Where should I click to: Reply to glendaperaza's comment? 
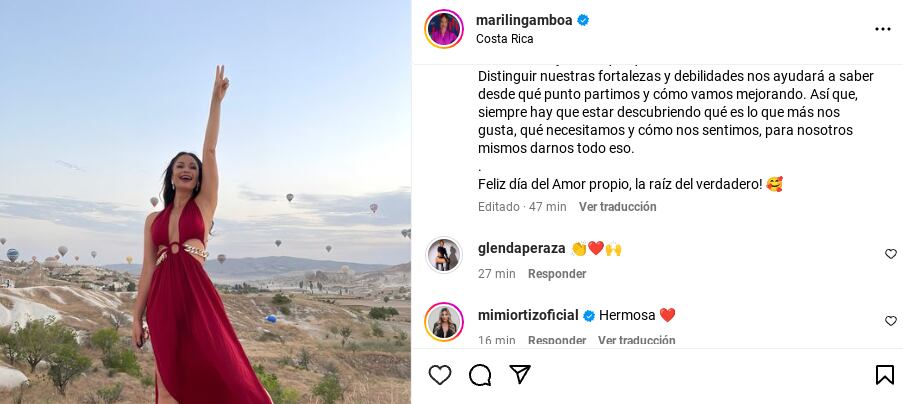(557, 274)
